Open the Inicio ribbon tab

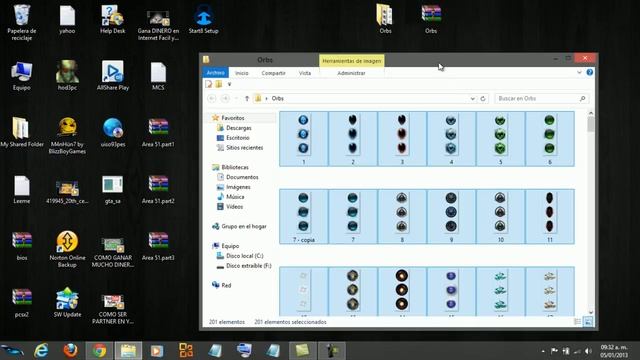tap(242, 73)
